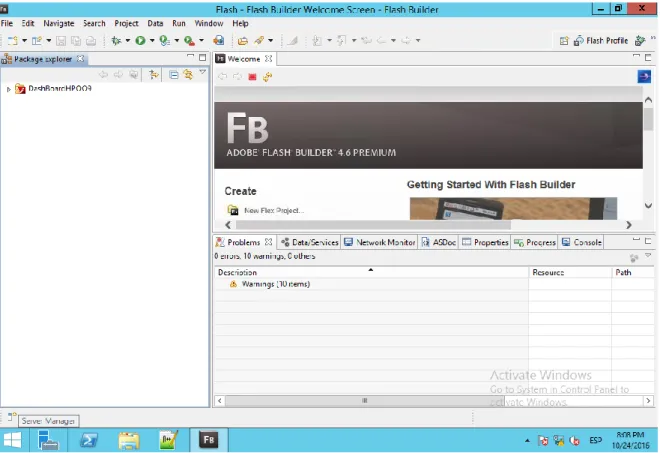This screenshot has height=453, width=660.
Task: Click the Flash Debug perspective icon
Action: (x=640, y=41)
